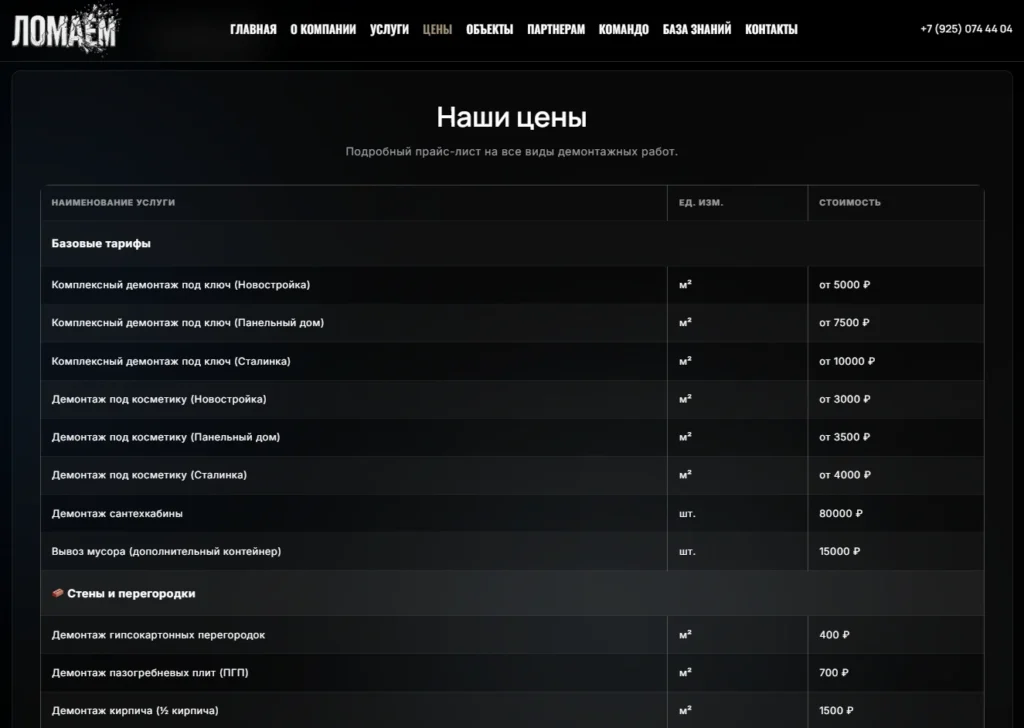Click the Базовые тарифы section row
Screen dimensions: 1024x728
tap(512, 244)
